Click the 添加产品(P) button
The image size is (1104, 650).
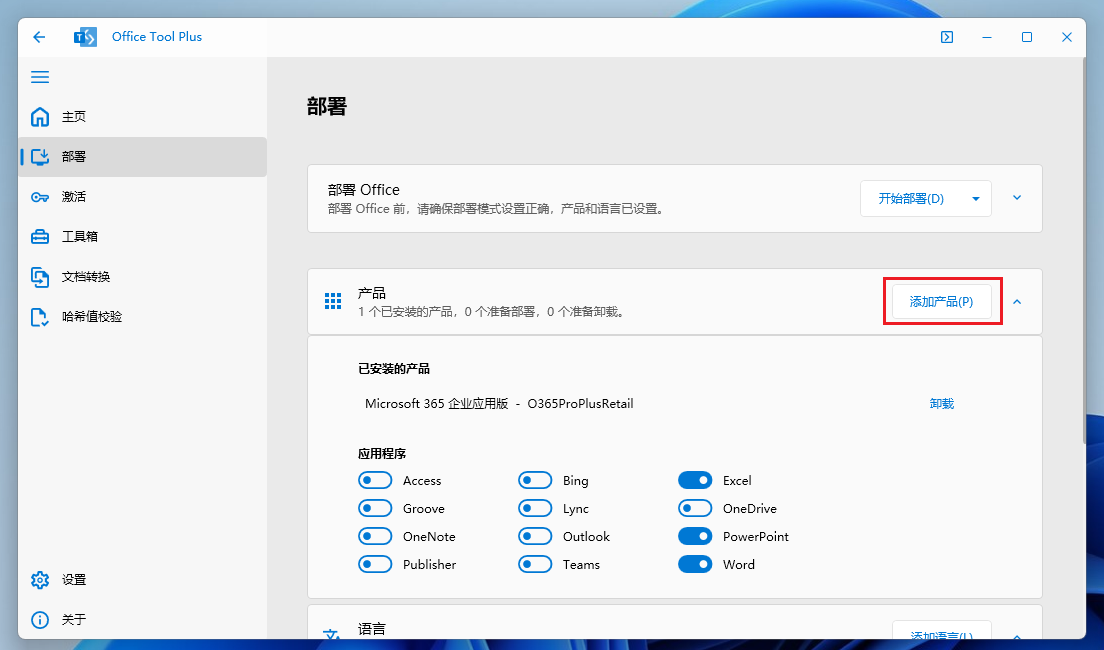[941, 301]
